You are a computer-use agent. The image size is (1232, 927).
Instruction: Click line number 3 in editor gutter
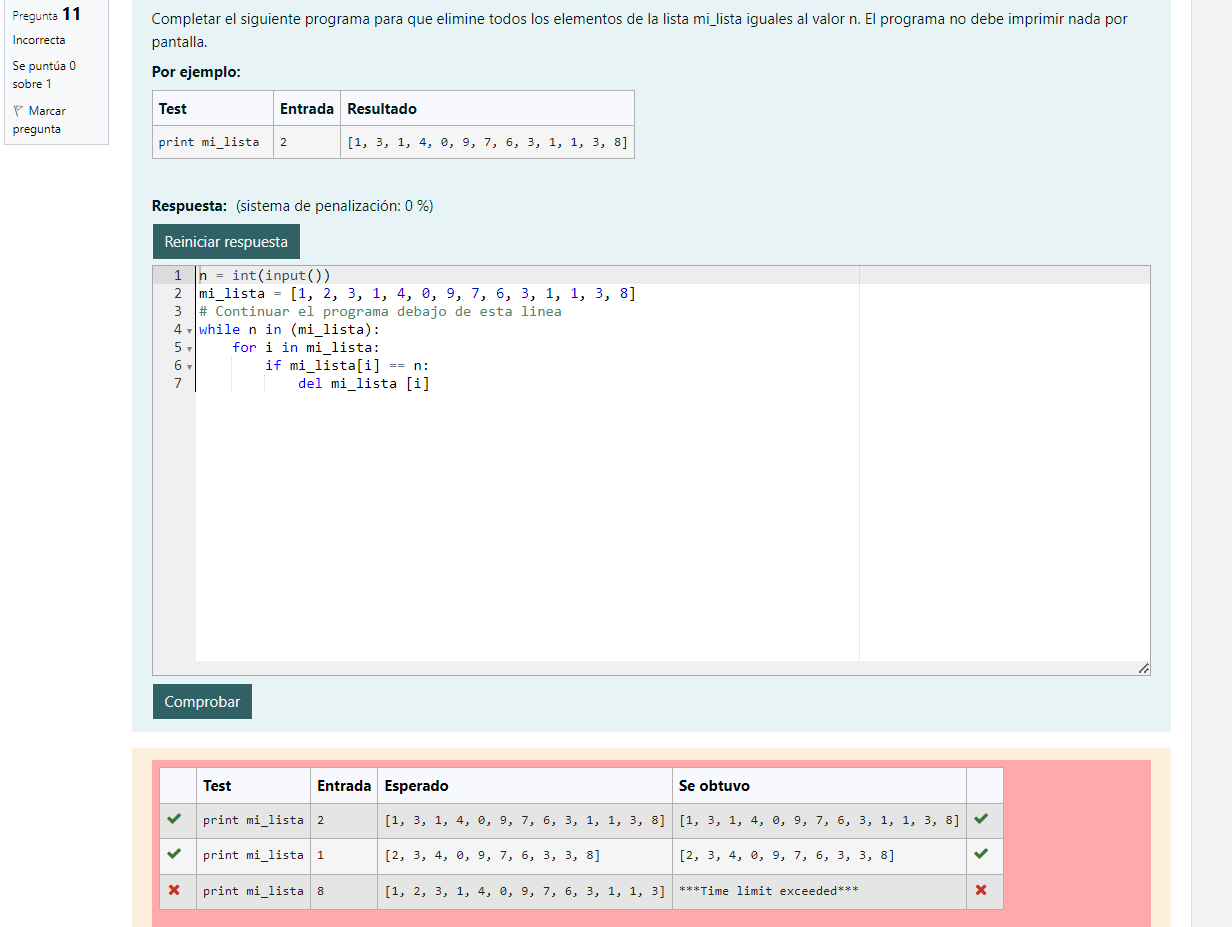coord(177,311)
